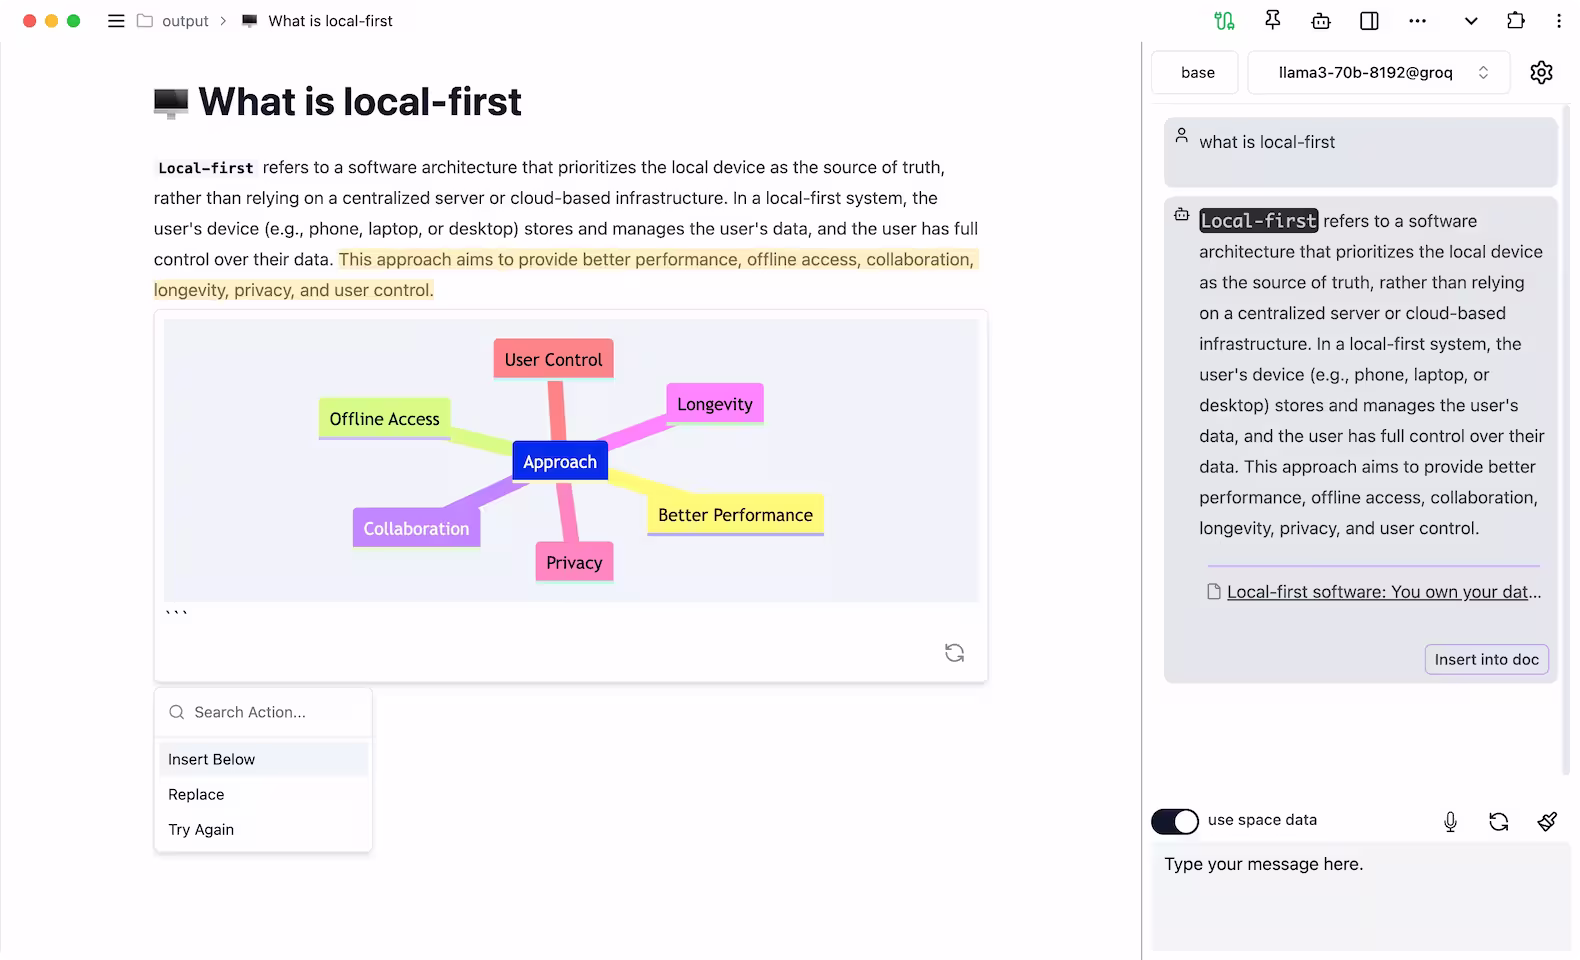Open the green graph connection icon
This screenshot has width=1580, height=960.
(x=1224, y=21)
